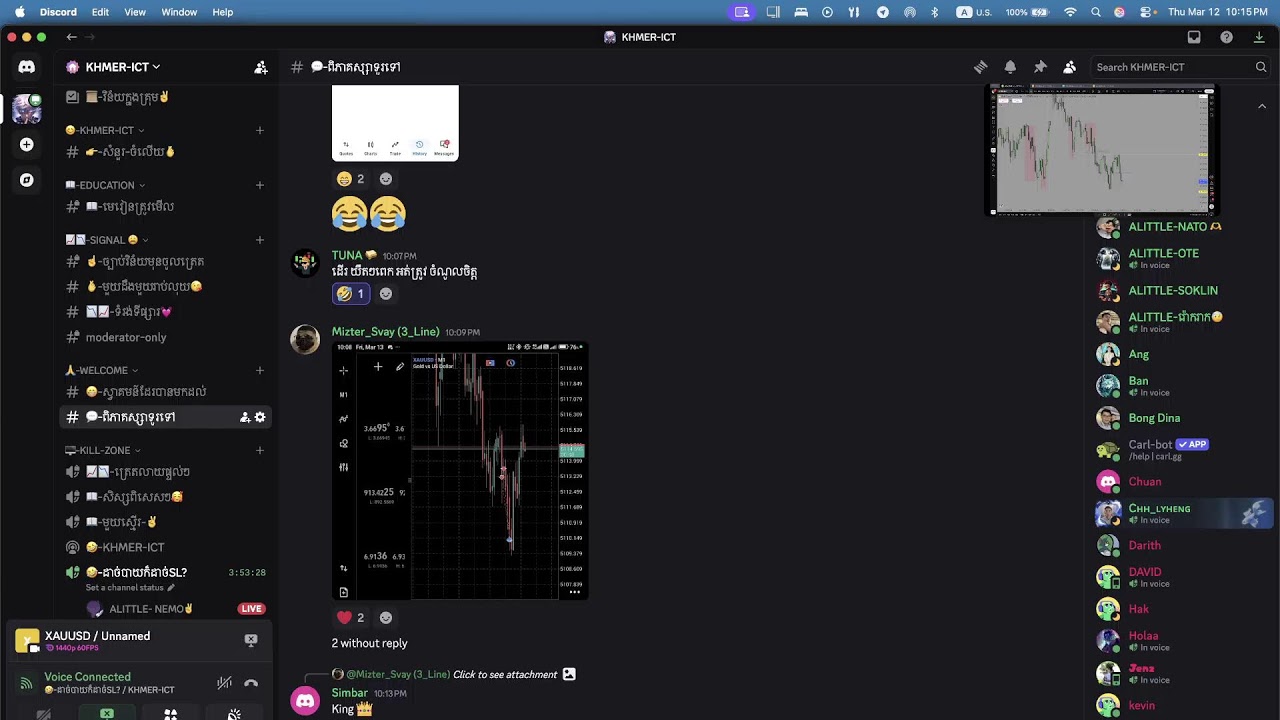Toggle screen sharing in voice controls
Image resolution: width=1280 pixels, height=720 pixels.
point(107,714)
